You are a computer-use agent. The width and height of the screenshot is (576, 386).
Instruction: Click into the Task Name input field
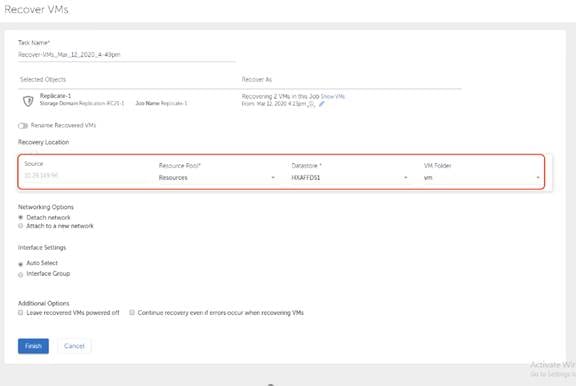pos(127,55)
